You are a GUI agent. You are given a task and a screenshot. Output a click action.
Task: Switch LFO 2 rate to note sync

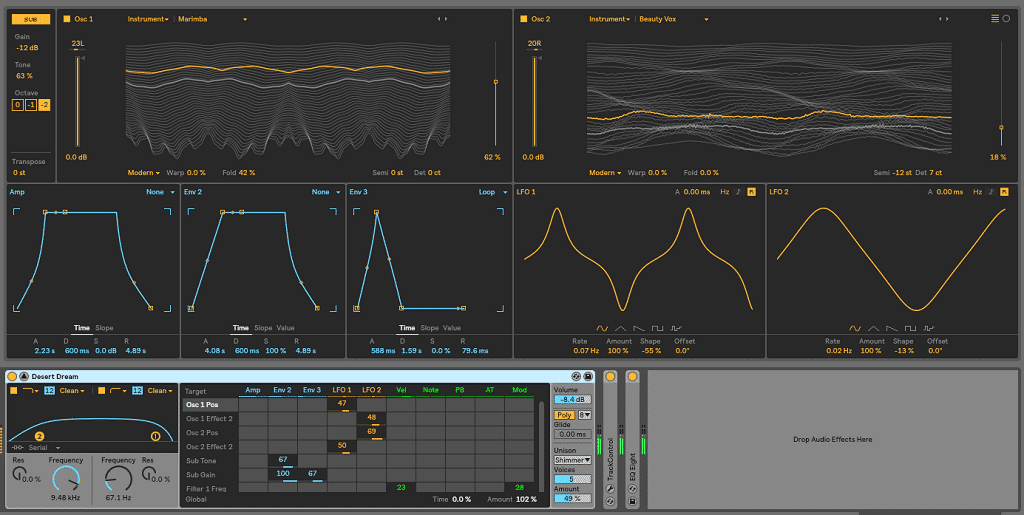(991, 192)
